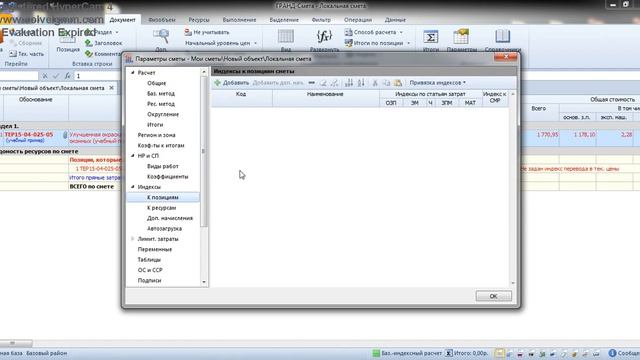The height and width of the screenshot is (360, 640).
Task: Click the green plus Добавить button
Action: (231, 83)
